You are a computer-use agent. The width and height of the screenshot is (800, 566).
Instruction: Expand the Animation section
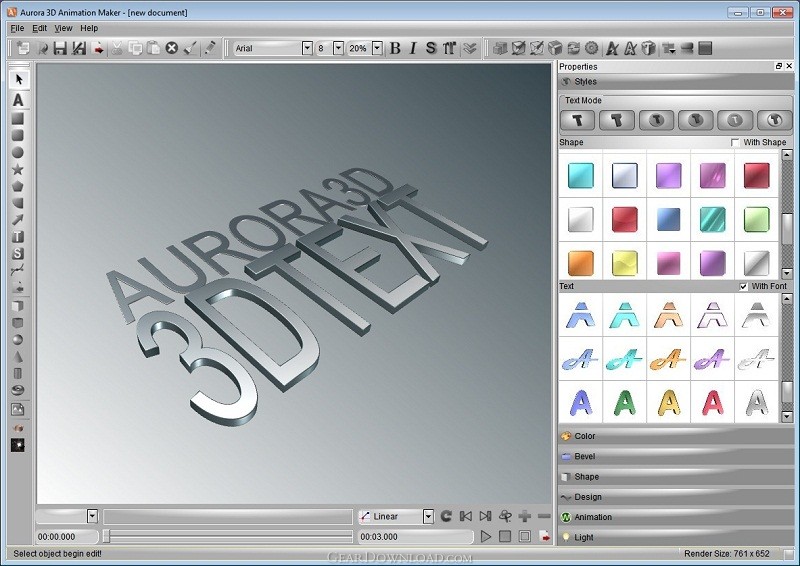[676, 517]
